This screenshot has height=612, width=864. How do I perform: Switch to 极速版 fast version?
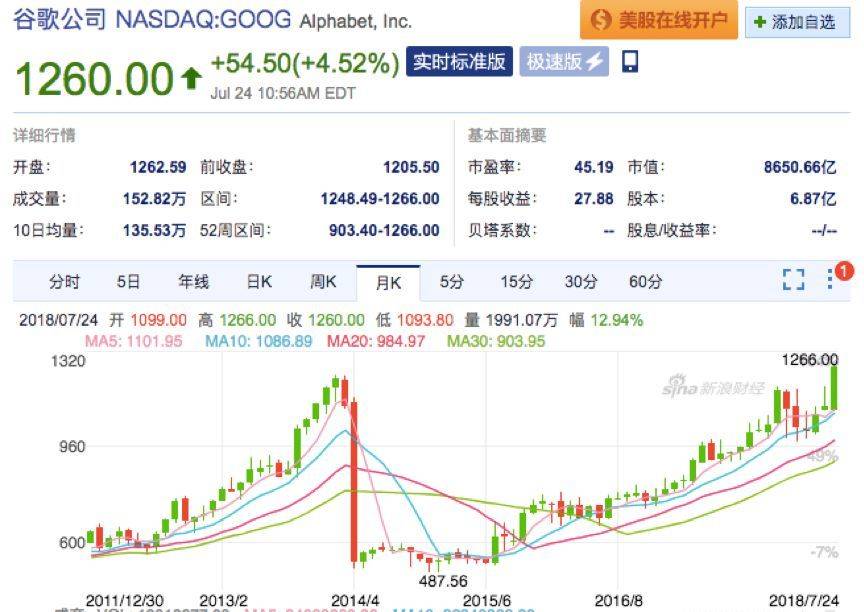[564, 61]
